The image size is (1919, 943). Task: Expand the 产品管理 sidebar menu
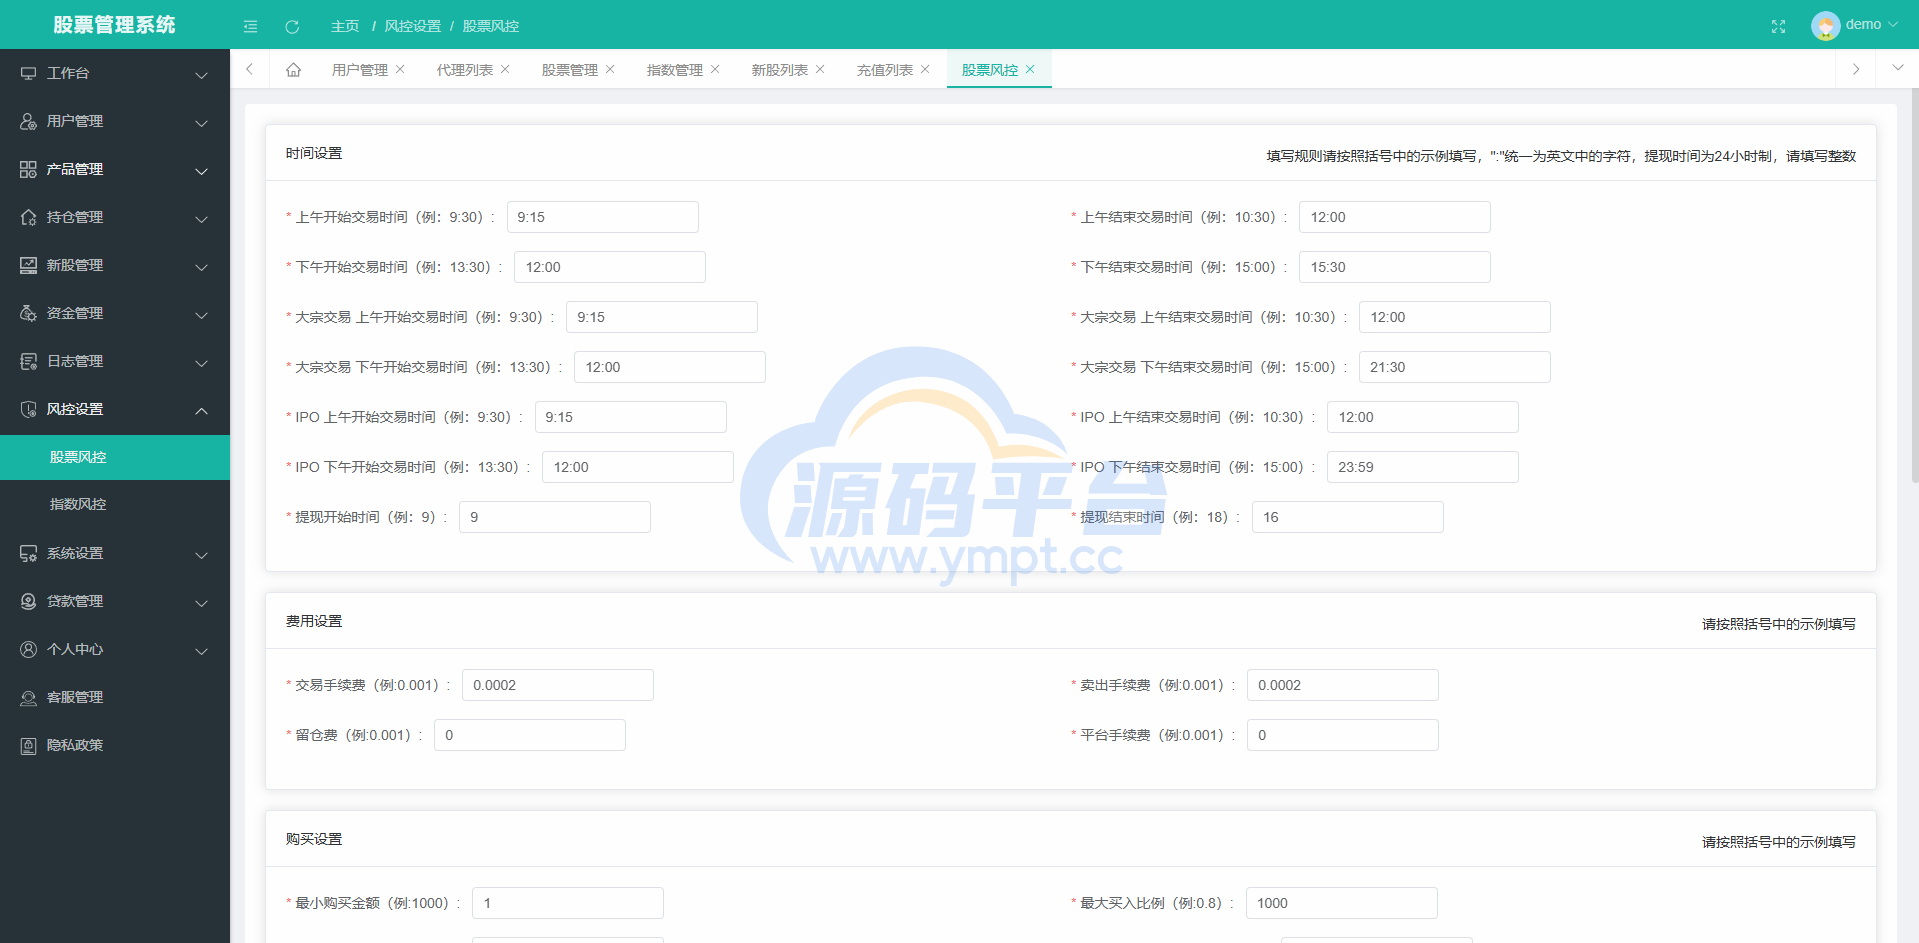(x=115, y=169)
